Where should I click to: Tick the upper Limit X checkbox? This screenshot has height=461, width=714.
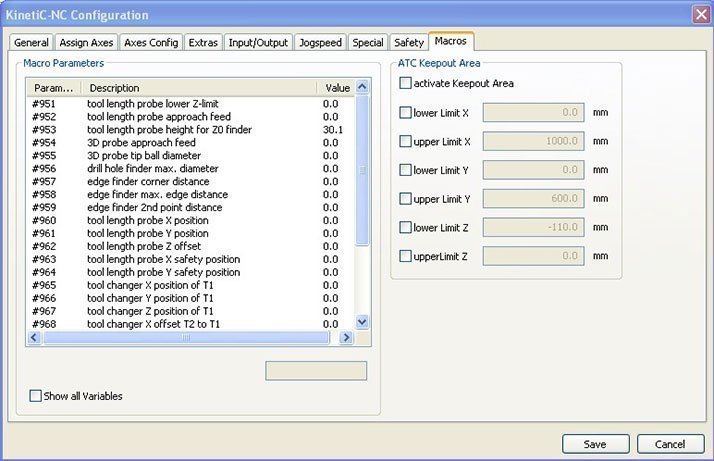point(405,141)
